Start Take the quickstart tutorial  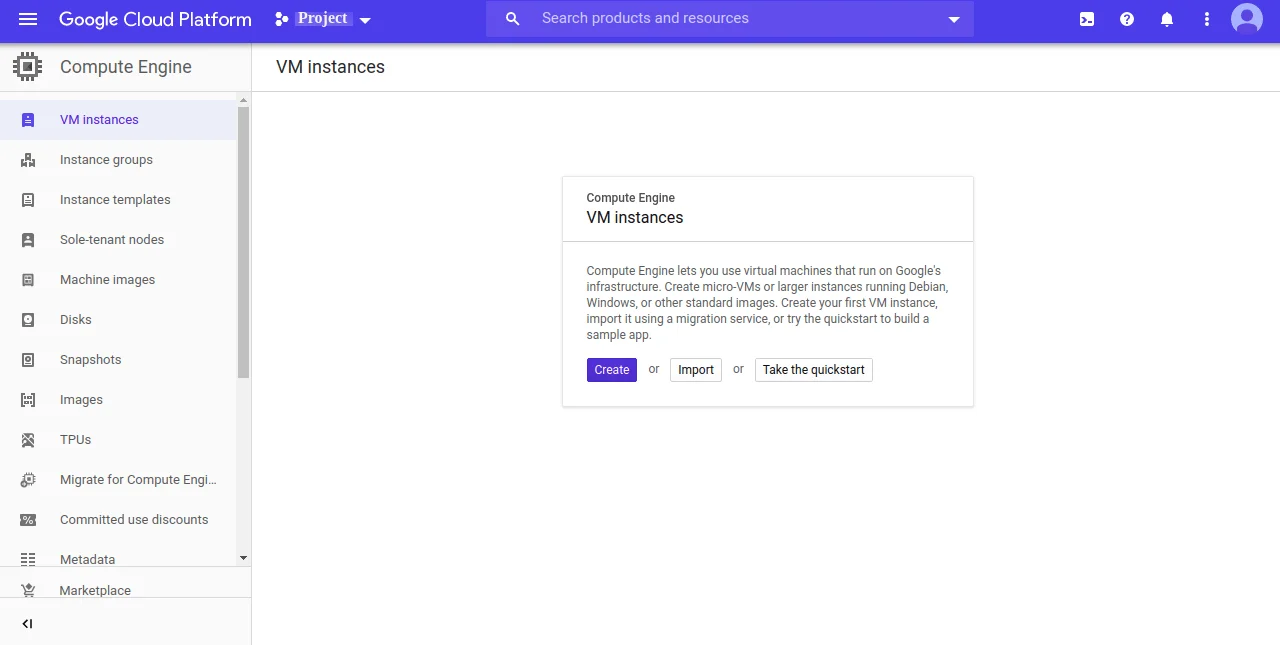pyautogui.click(x=813, y=370)
